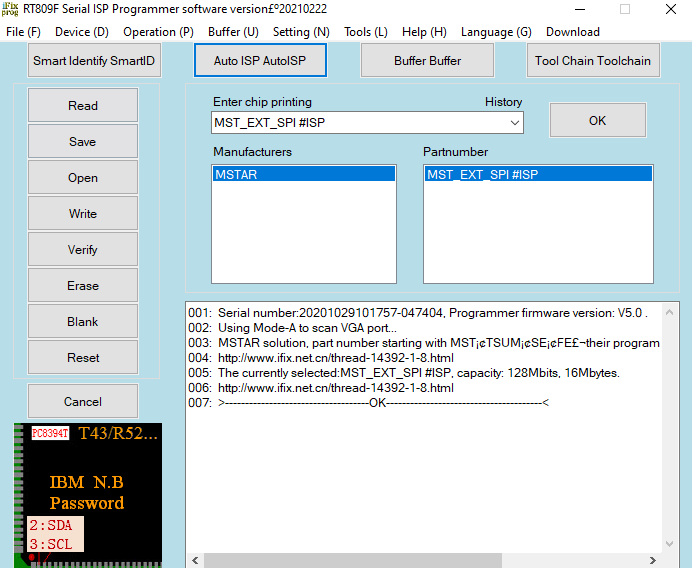Click the Auto ISP AutoISP button
Screen dimensions: 692x568
(x=260, y=60)
